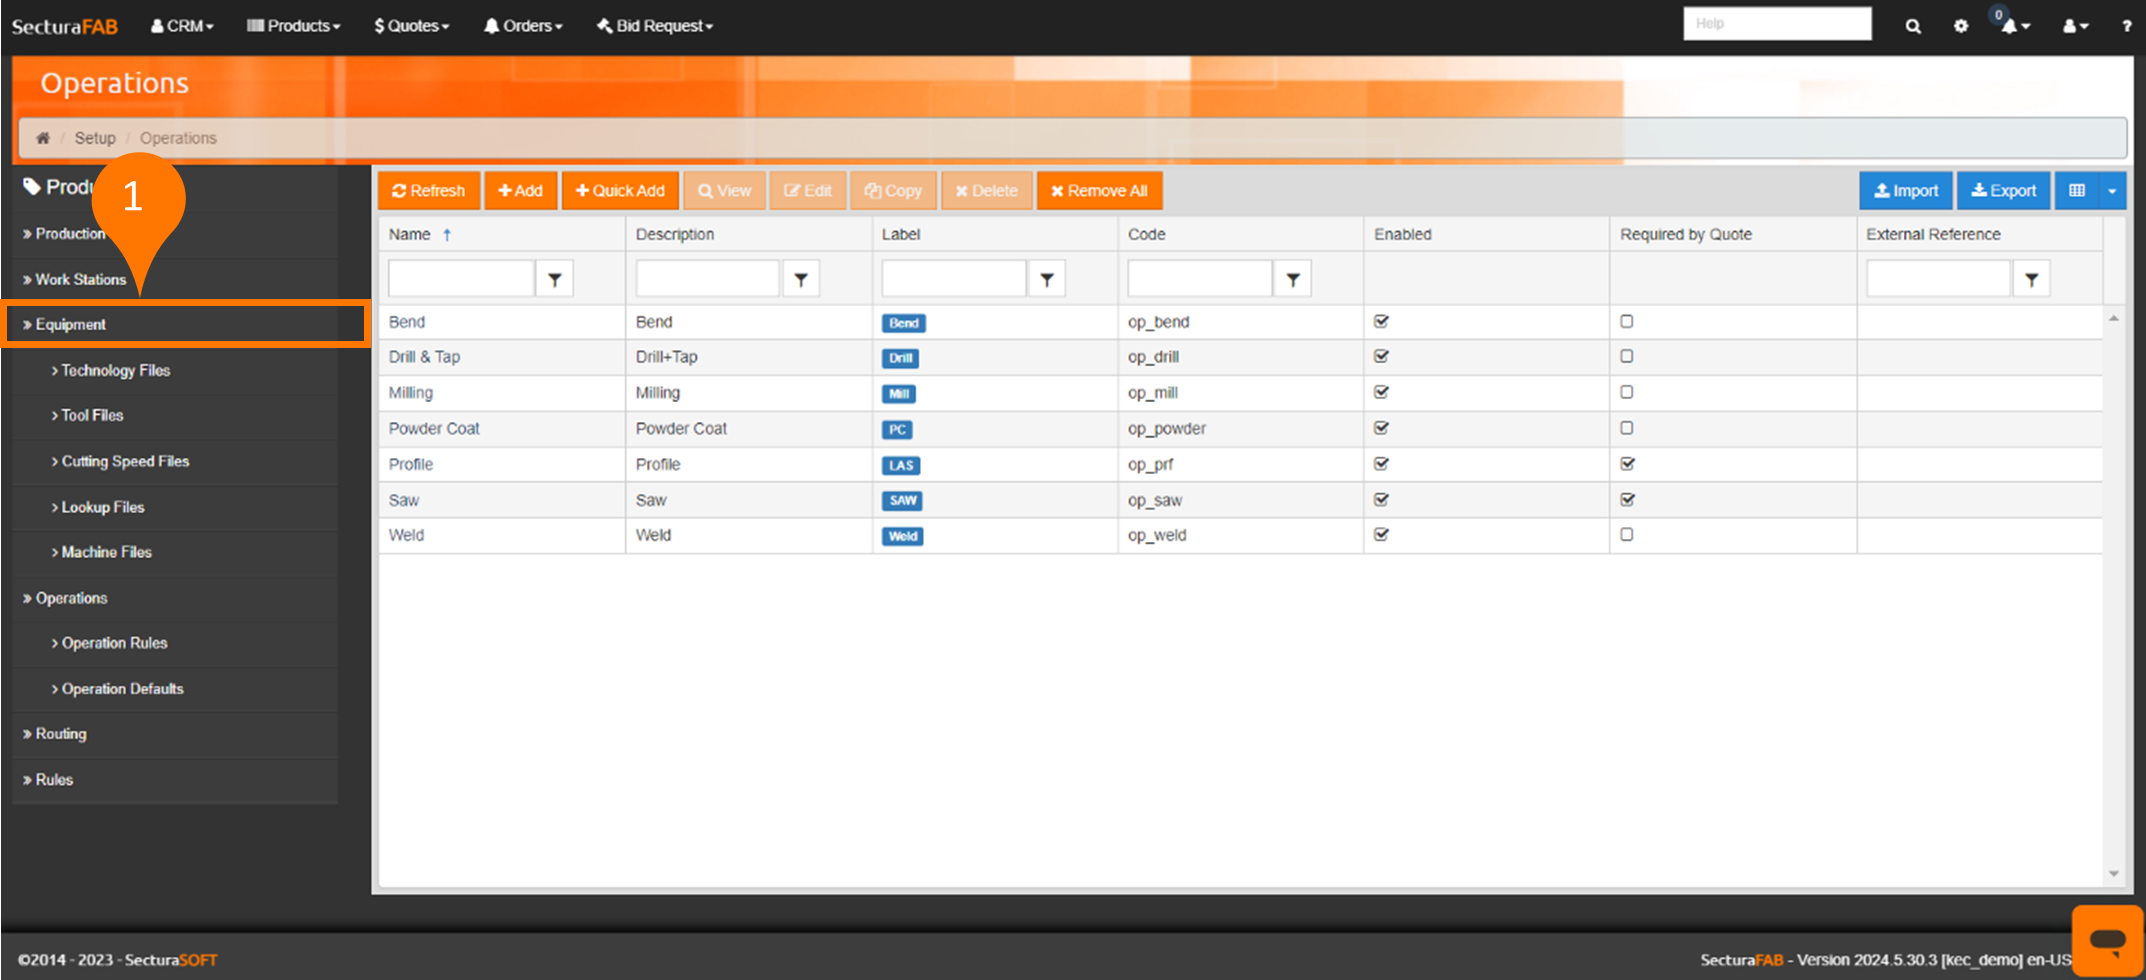This screenshot has height=980, width=2146.
Task: Uncheck Enabled checkbox for Milling row
Action: [x=1381, y=393]
